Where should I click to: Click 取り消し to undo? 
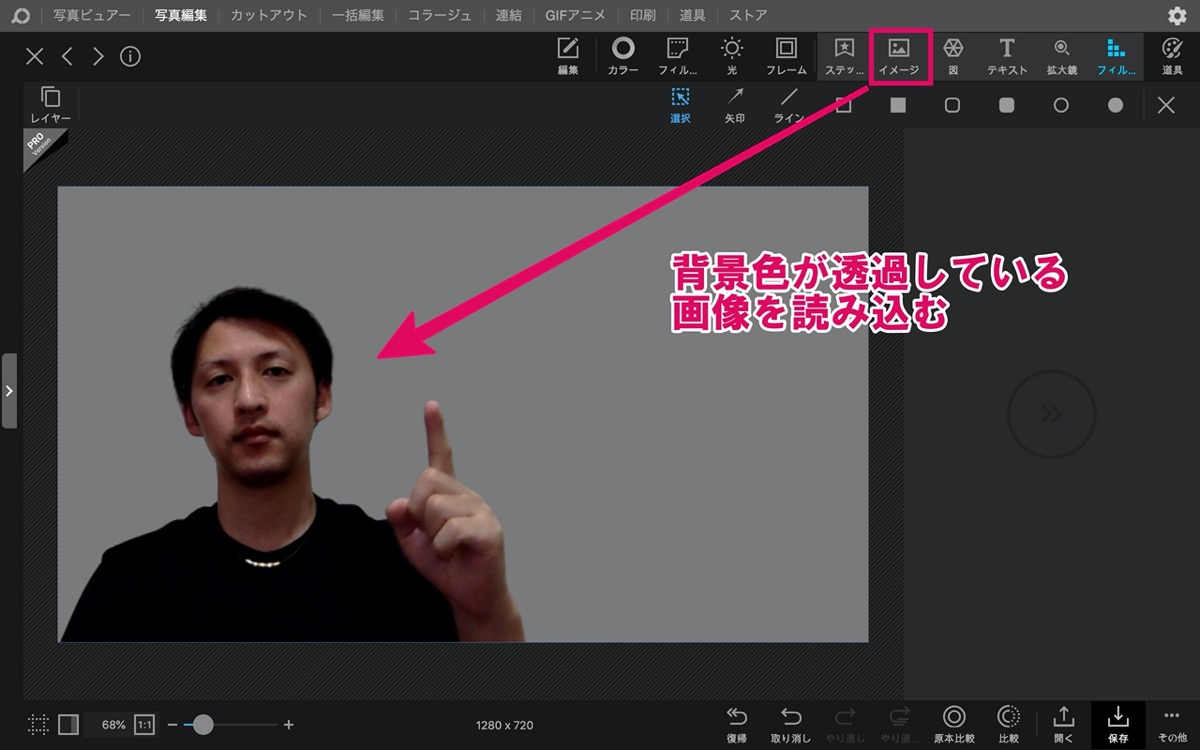[x=791, y=724]
